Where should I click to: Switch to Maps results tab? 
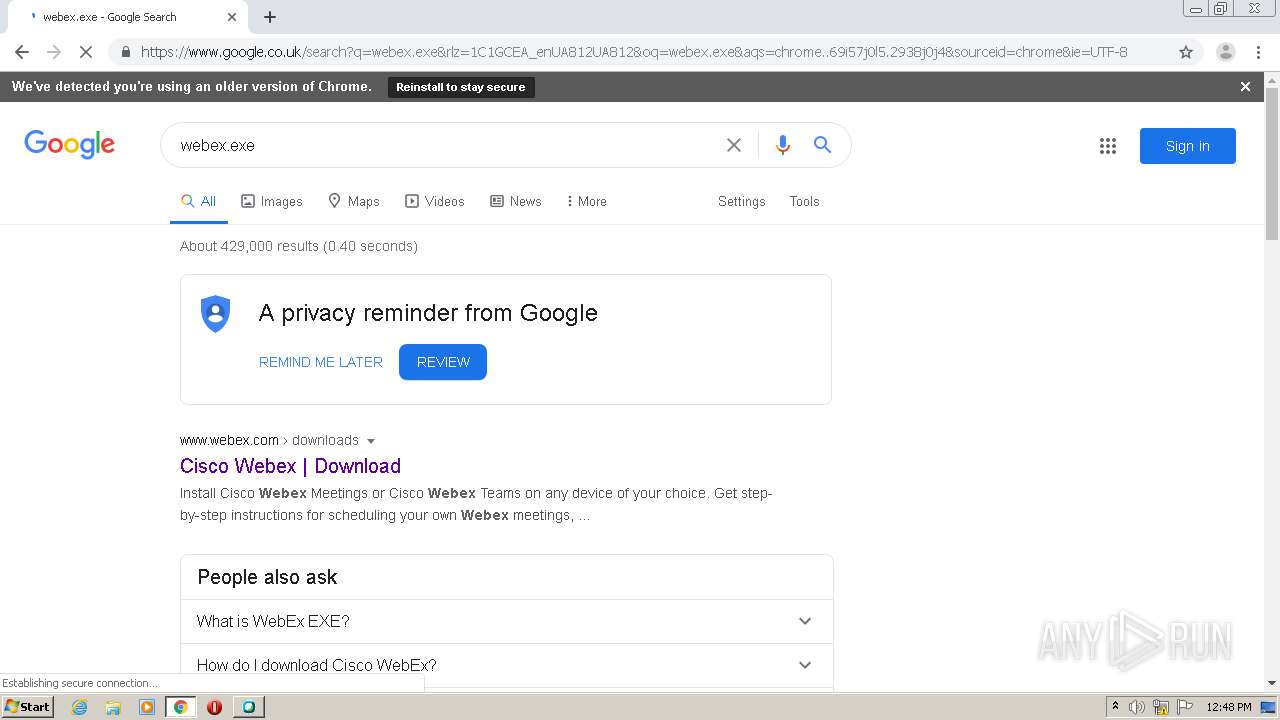(354, 201)
